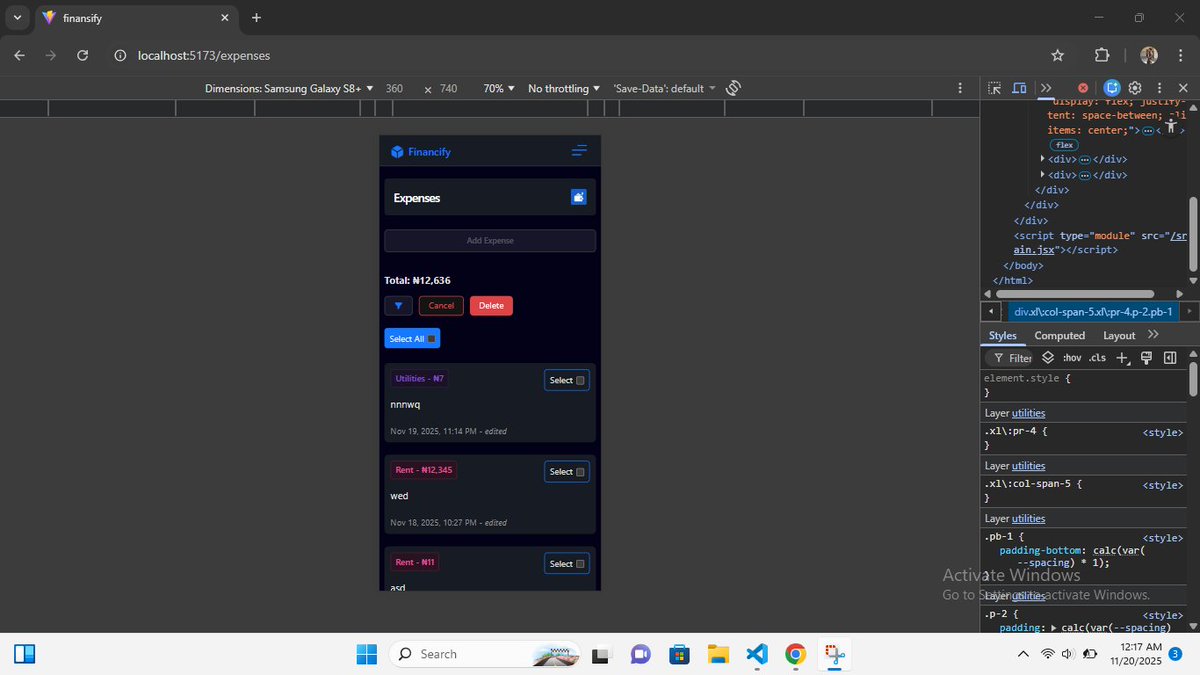The image size is (1200, 675).
Task: Switch to the Layout tab
Action: coord(1119,336)
